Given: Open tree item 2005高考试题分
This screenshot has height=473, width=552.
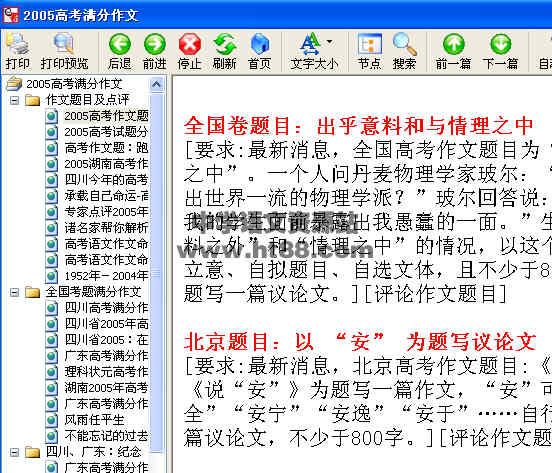Looking at the screenshot, I should pyautogui.click(x=106, y=132).
